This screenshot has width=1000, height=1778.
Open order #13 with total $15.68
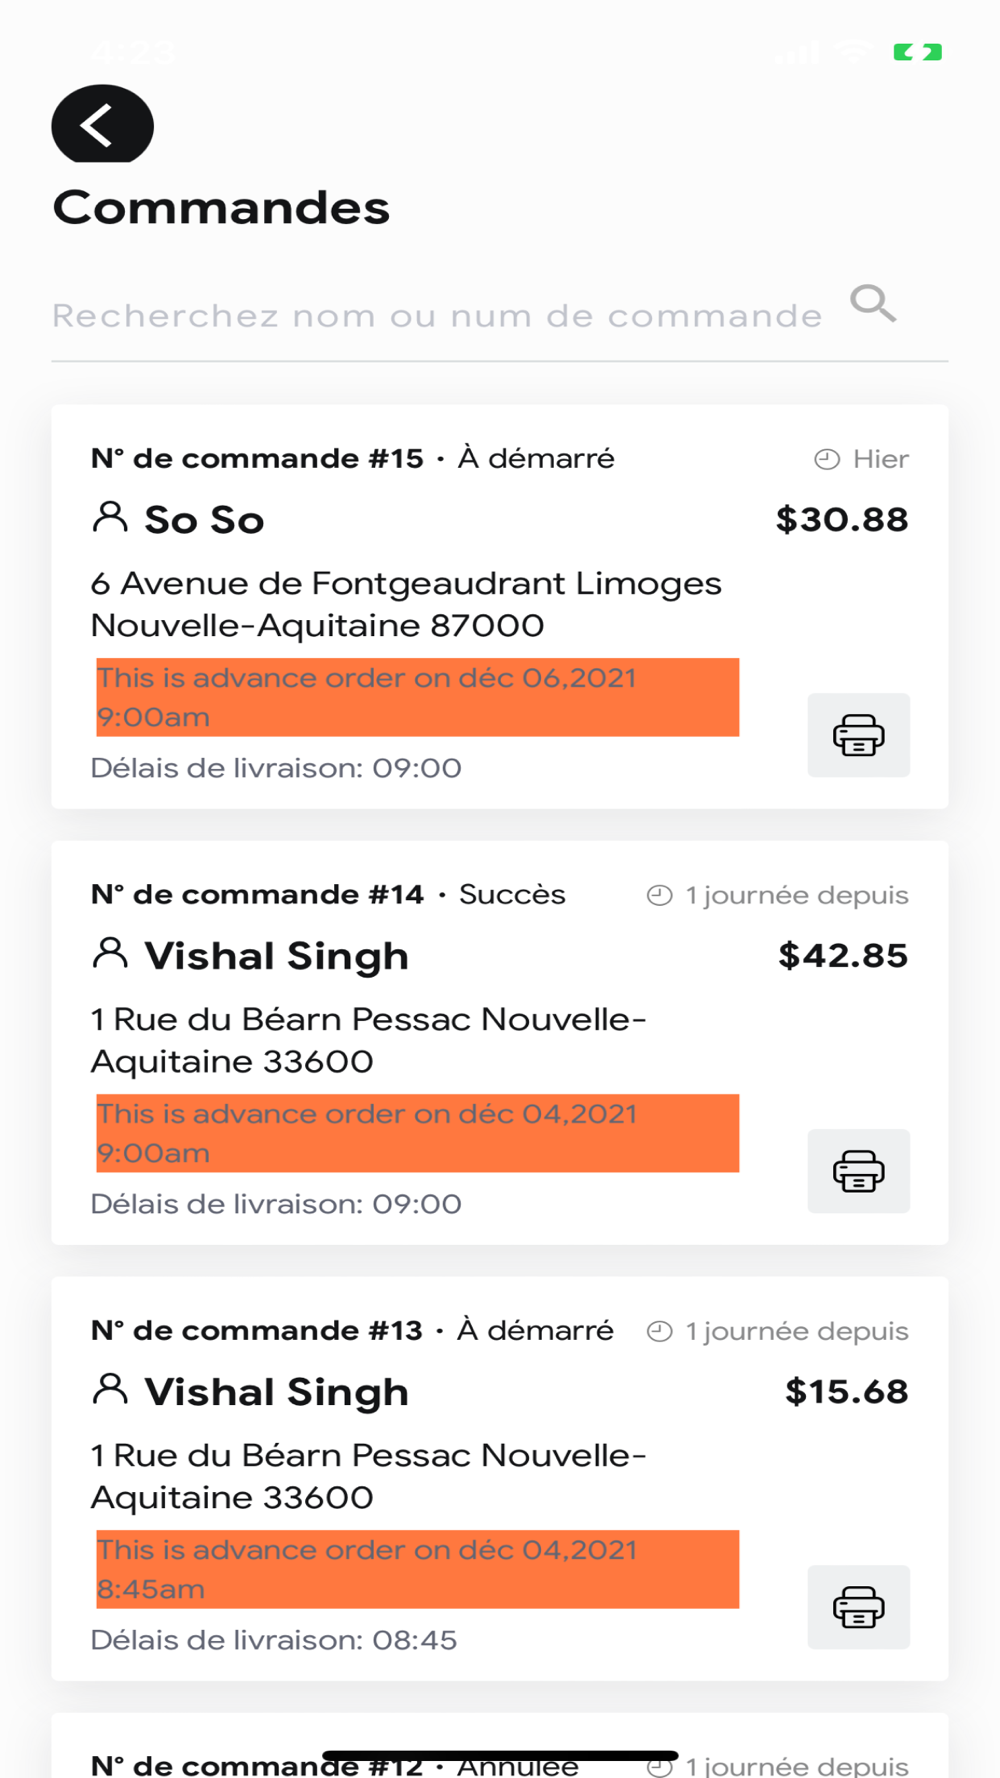pos(500,1479)
